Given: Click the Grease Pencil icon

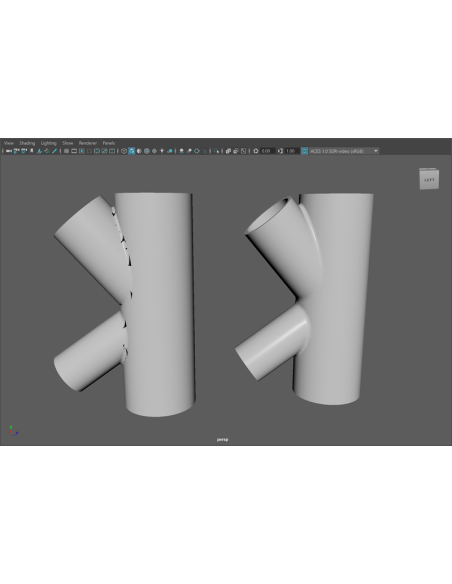Looking at the screenshot, I should (54, 151).
